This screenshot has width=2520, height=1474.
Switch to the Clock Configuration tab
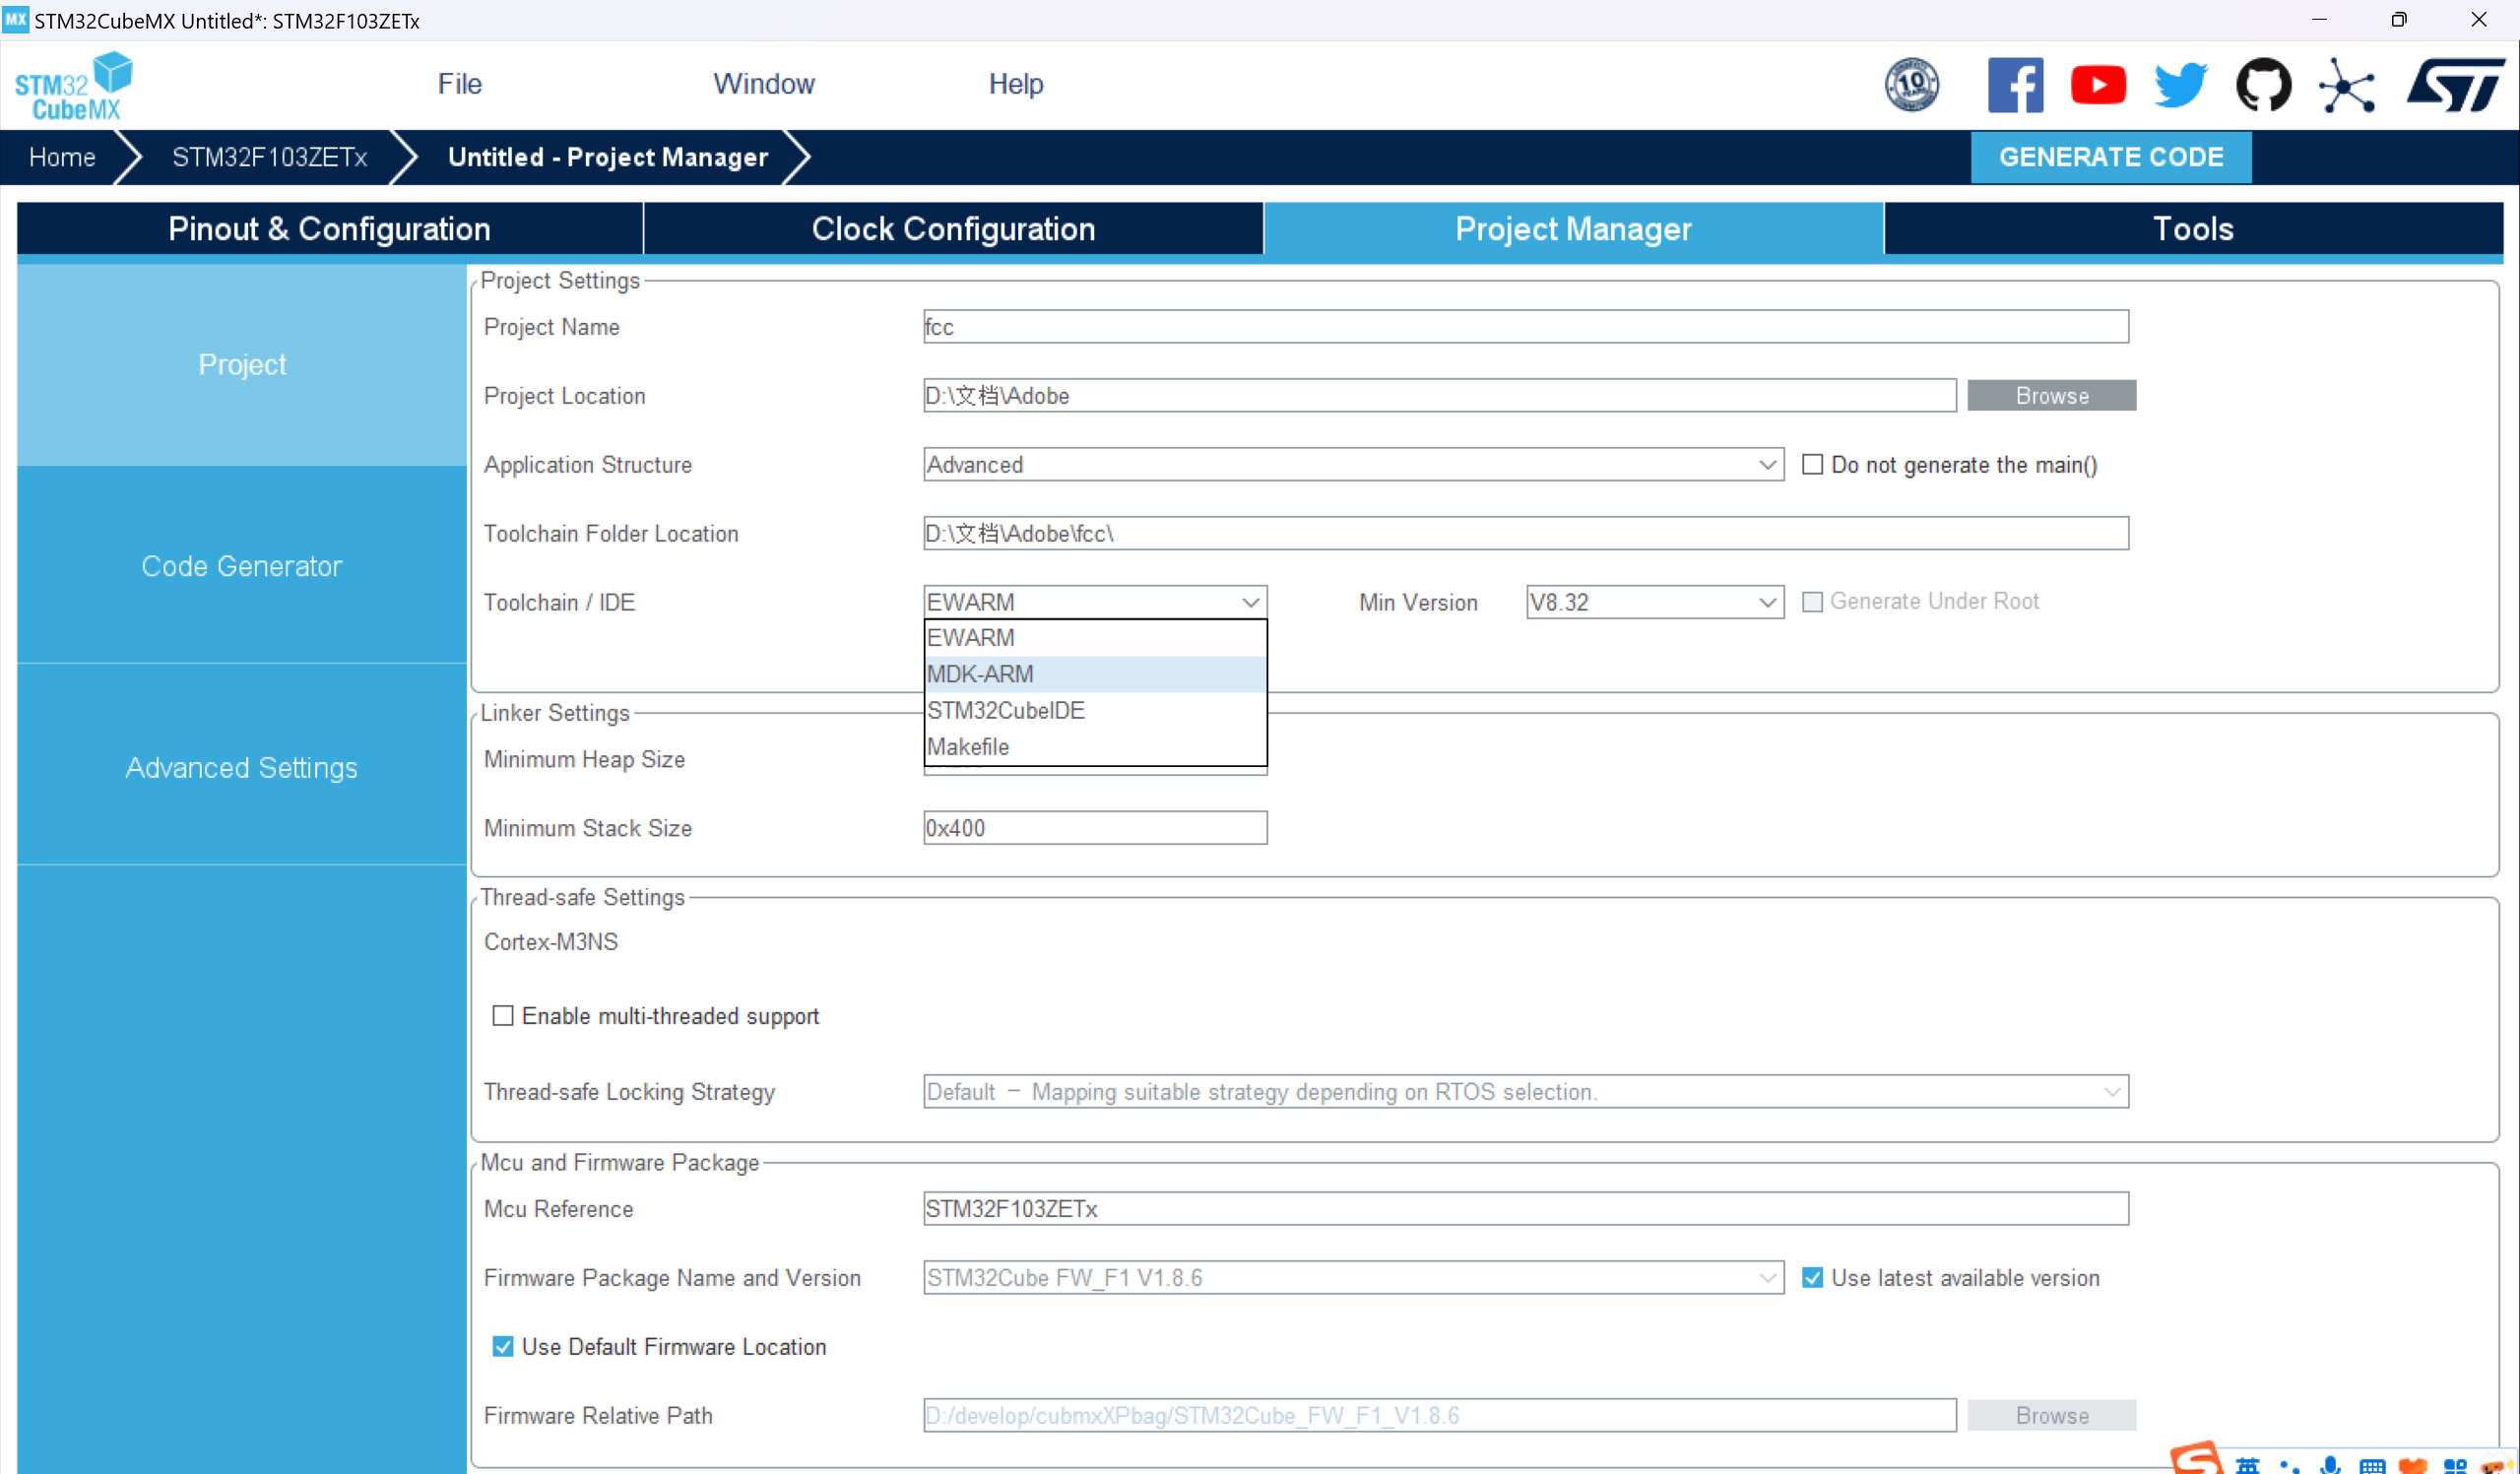pyautogui.click(x=953, y=229)
